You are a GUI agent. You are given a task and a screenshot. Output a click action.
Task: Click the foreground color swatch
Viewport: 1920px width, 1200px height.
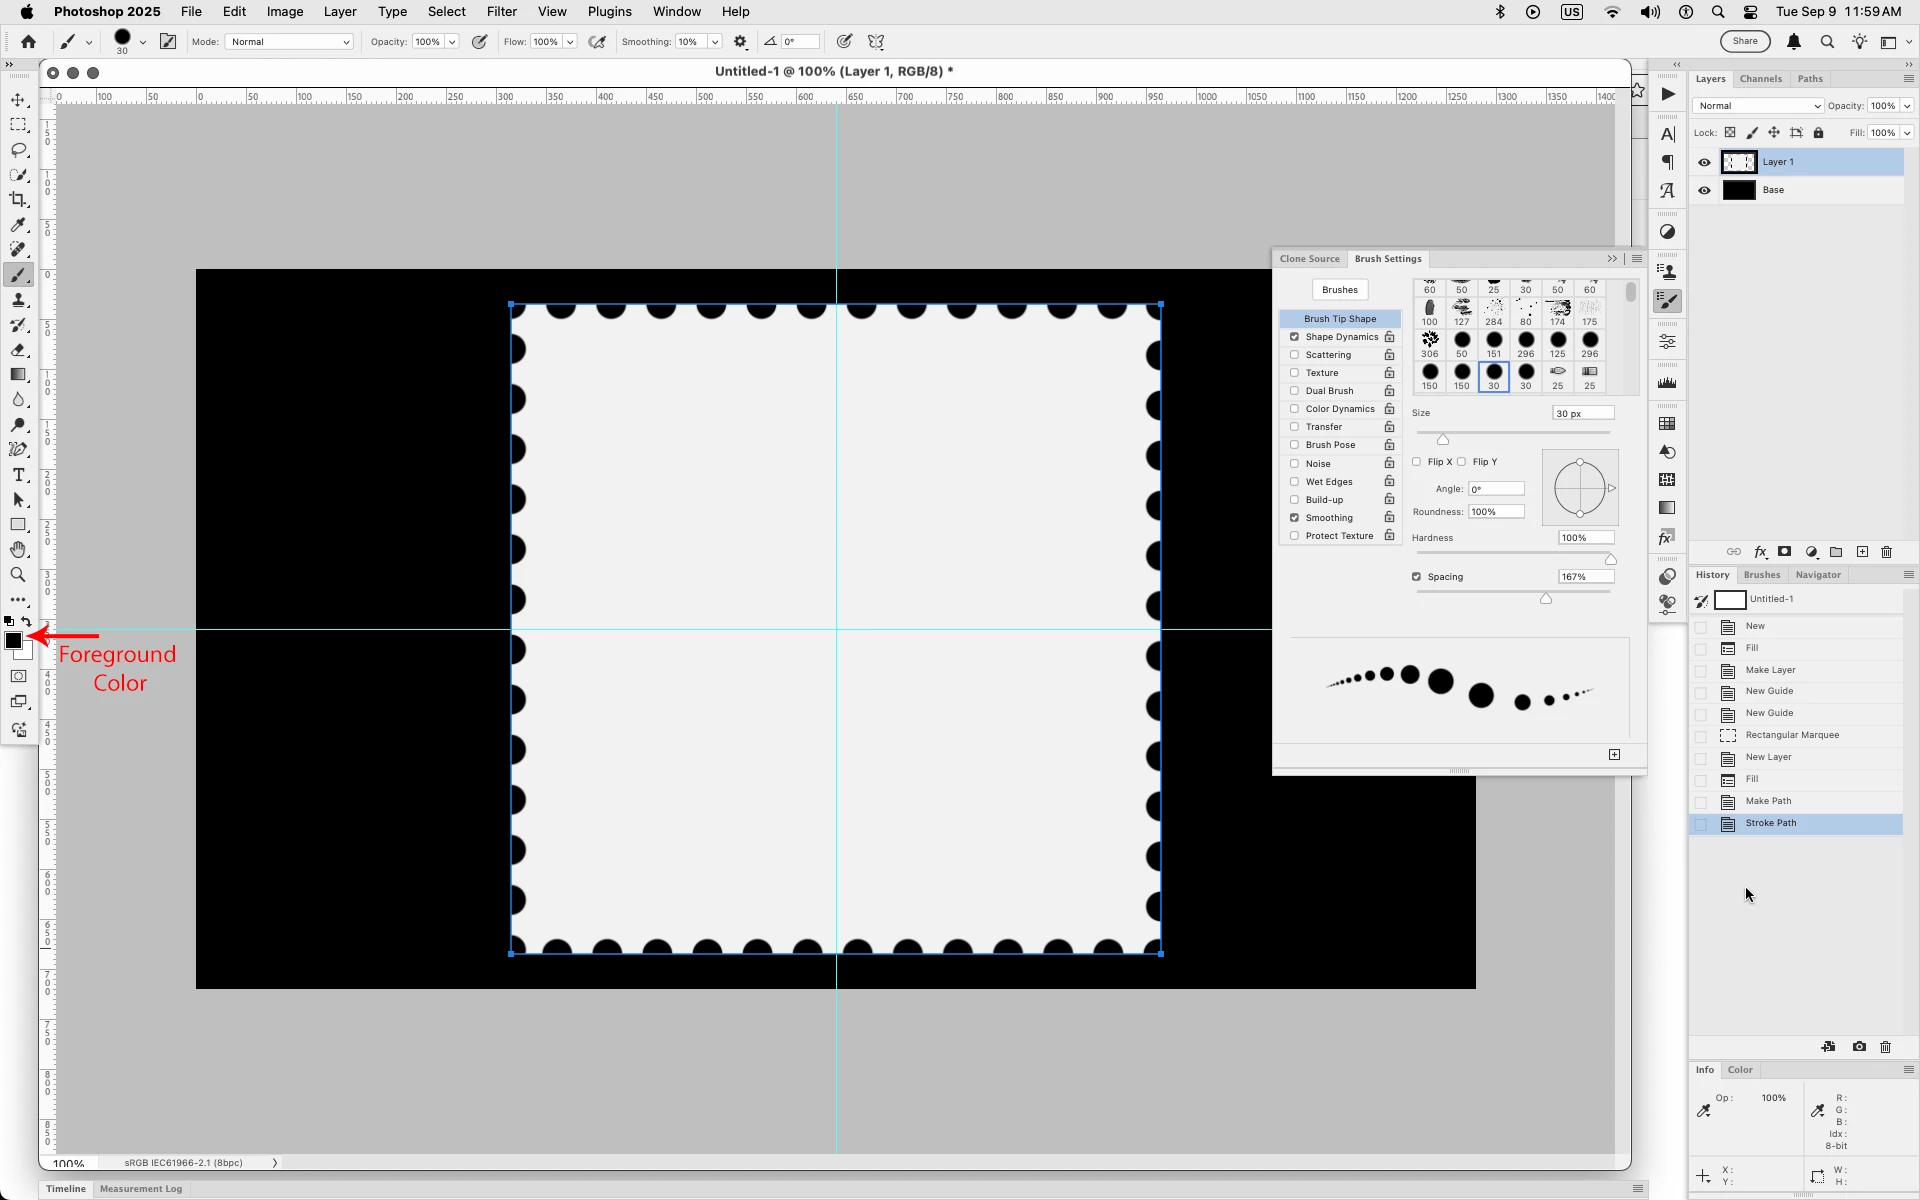pos(13,641)
